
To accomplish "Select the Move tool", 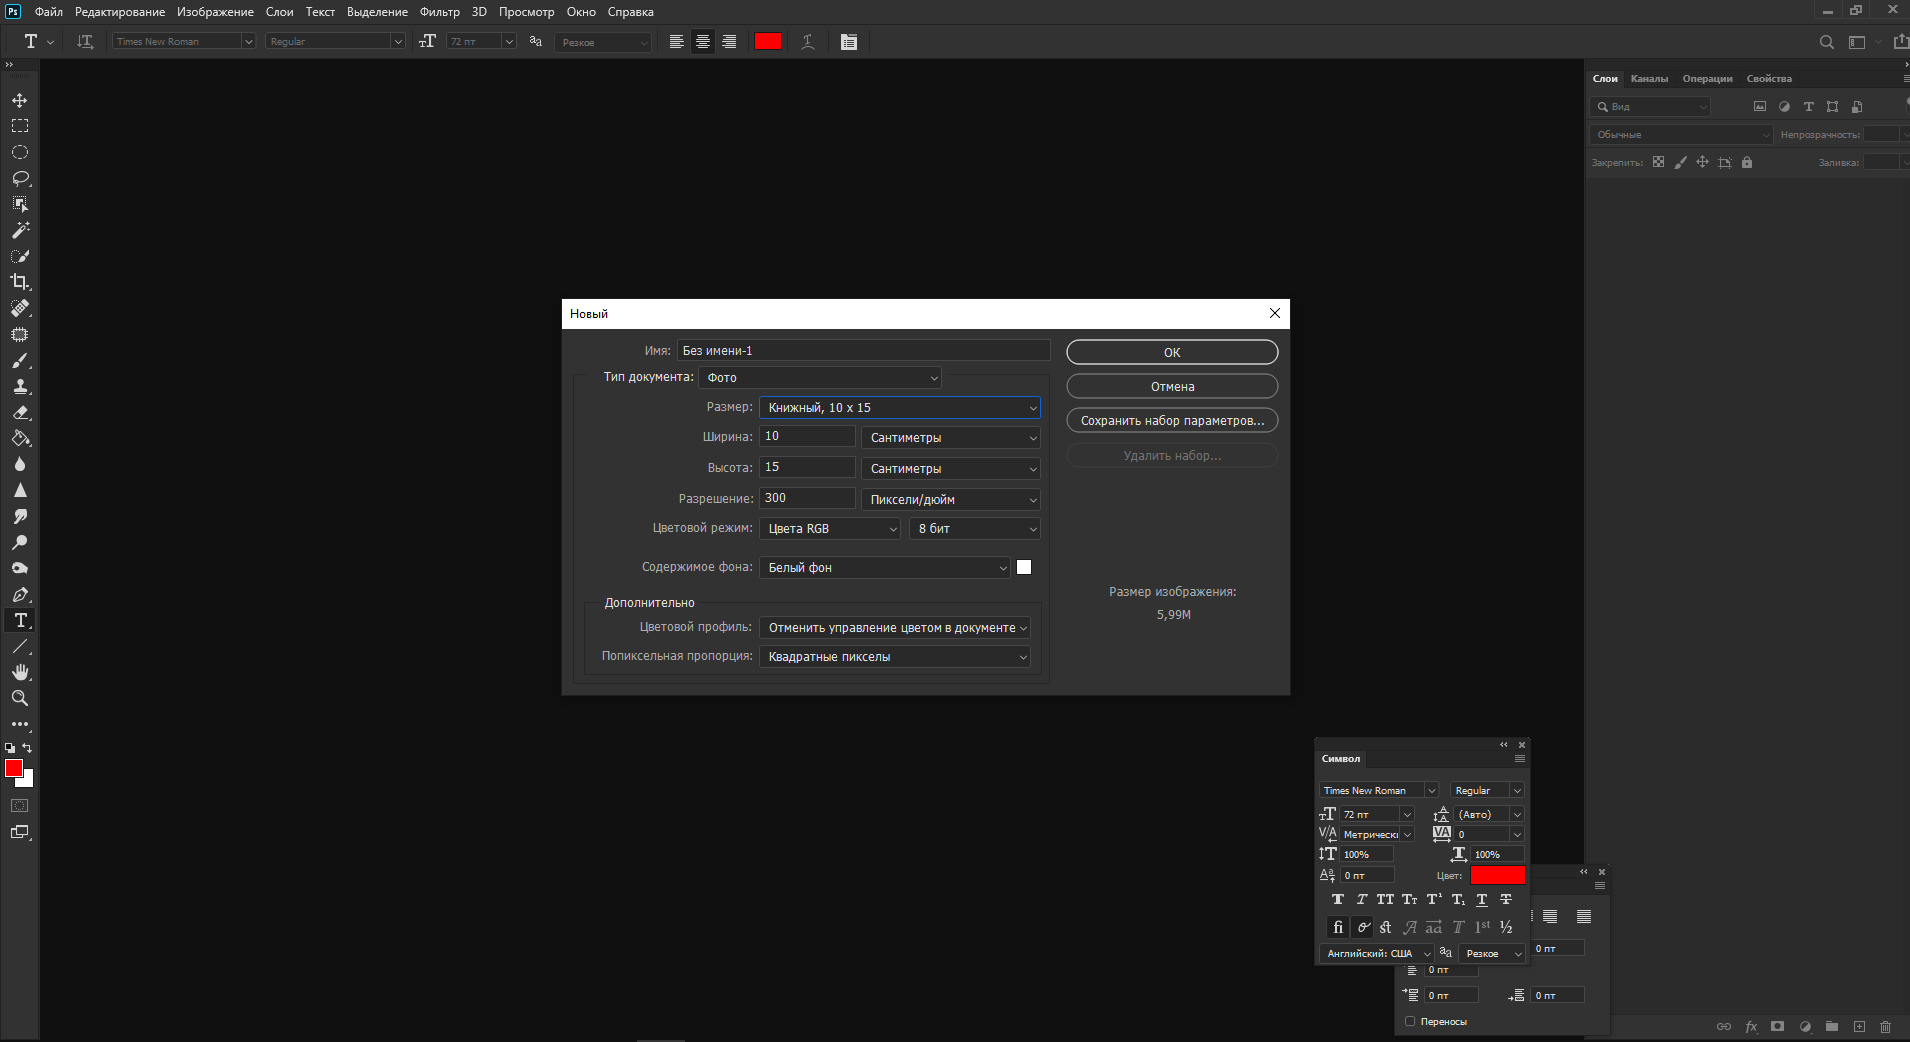I will pyautogui.click(x=20, y=101).
